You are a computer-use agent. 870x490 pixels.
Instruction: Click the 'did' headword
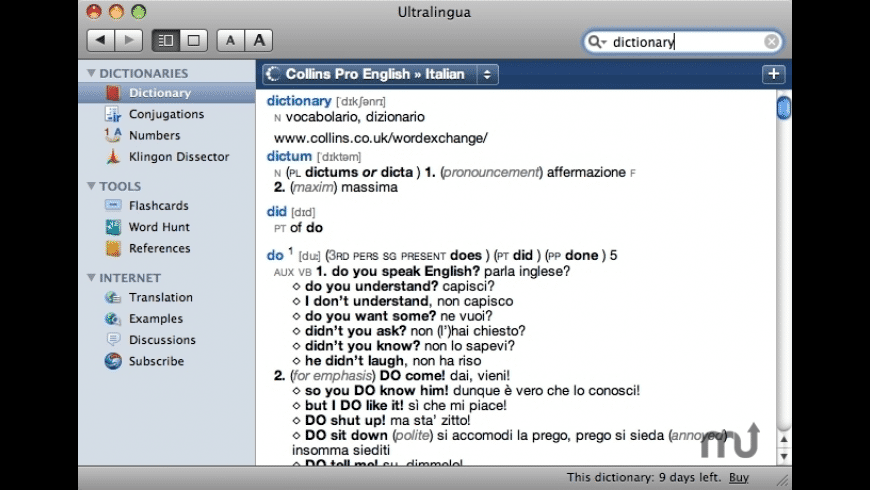276,211
